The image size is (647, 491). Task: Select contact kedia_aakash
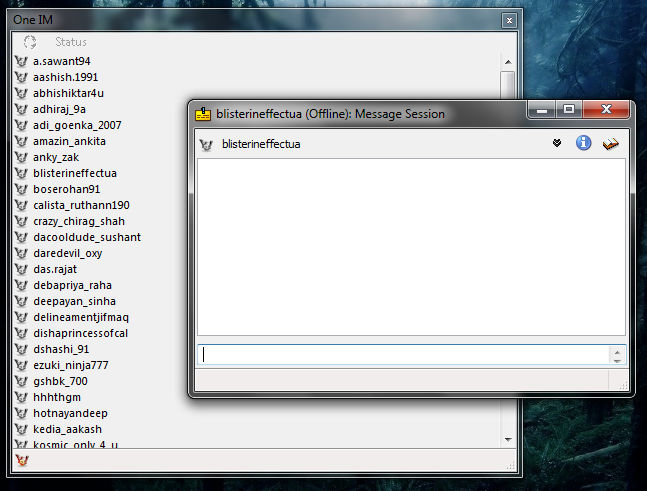click(x=67, y=429)
